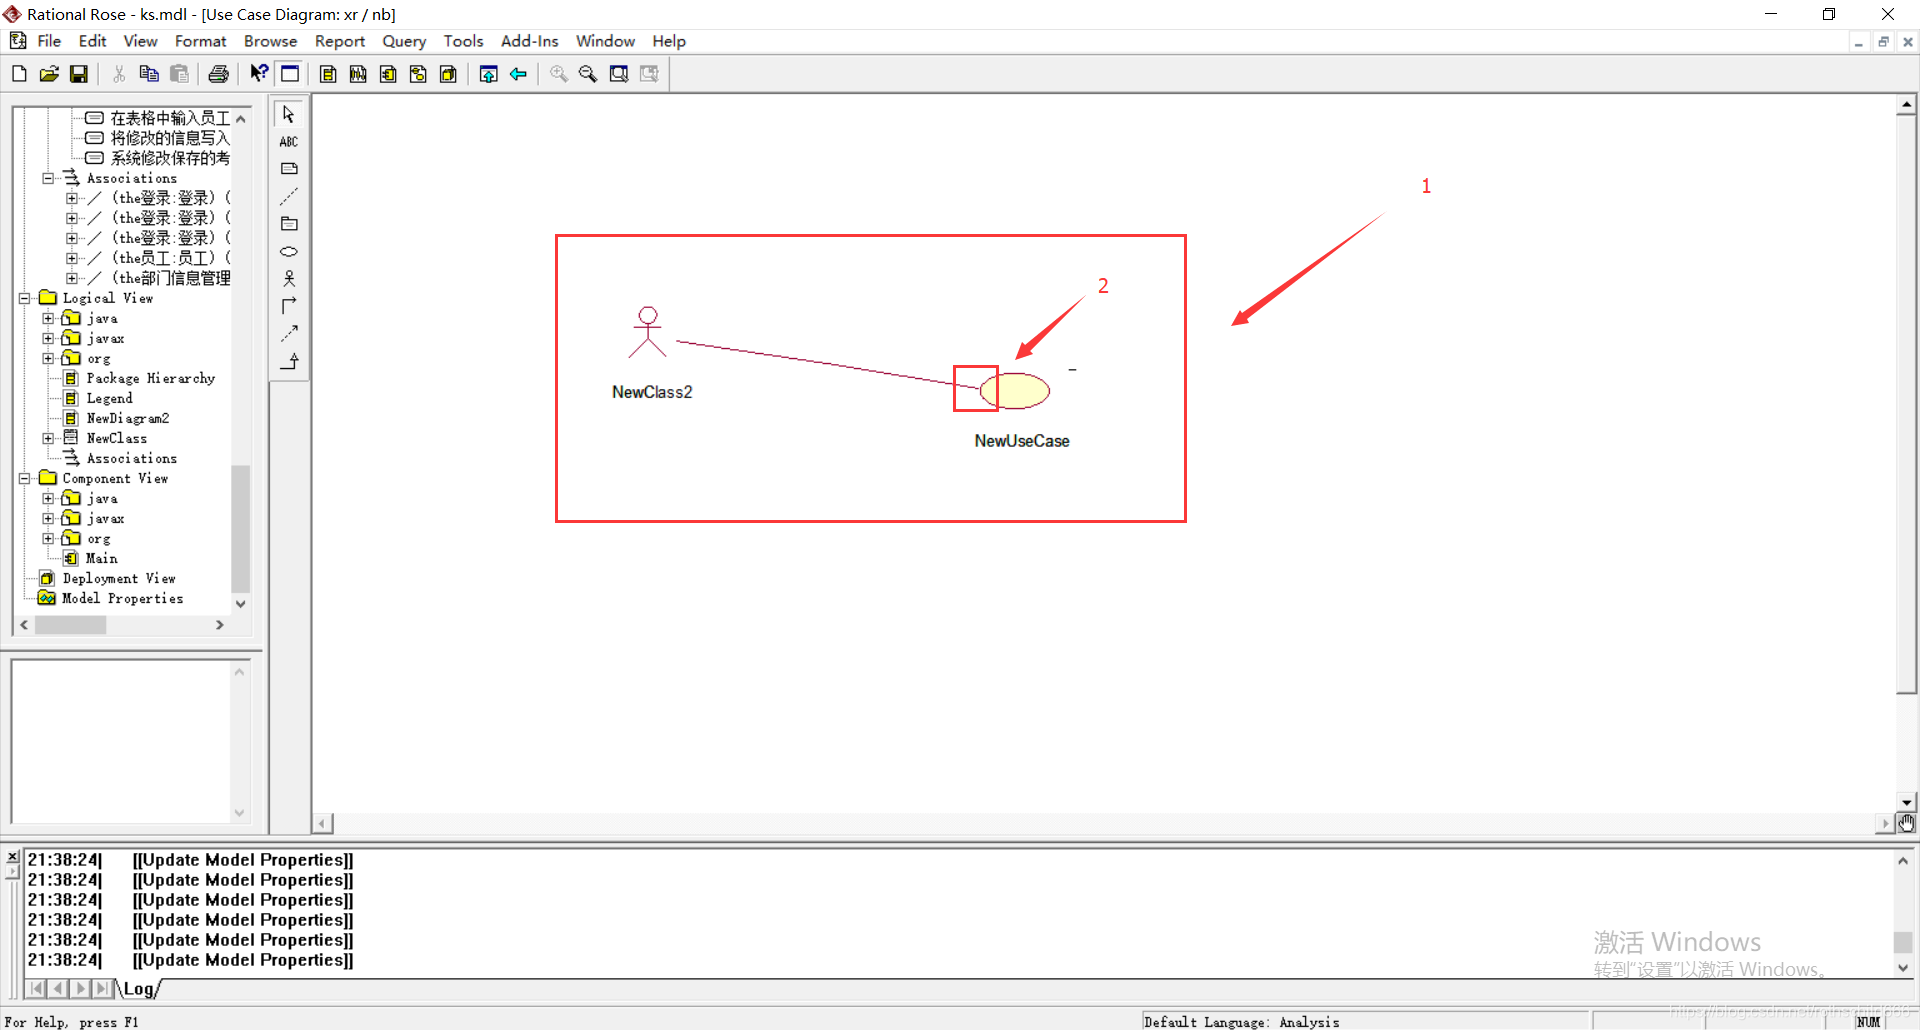Select the Note tool
The width and height of the screenshot is (1920, 1030).
(289, 169)
